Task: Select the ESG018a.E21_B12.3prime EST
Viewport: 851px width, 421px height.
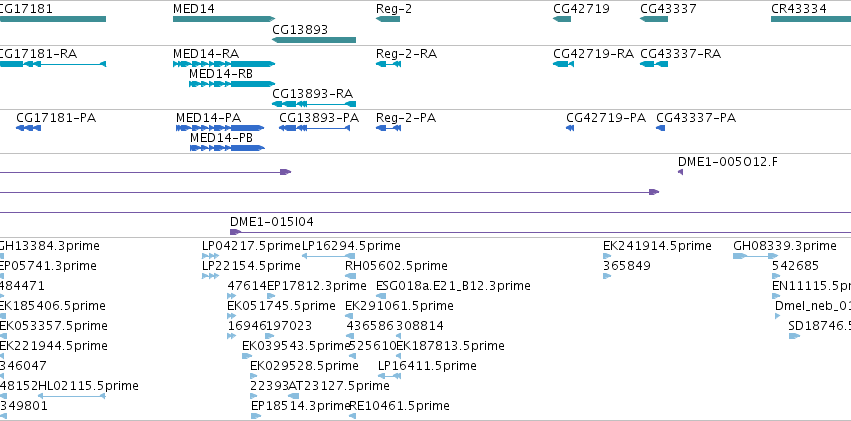Action: click(380, 296)
